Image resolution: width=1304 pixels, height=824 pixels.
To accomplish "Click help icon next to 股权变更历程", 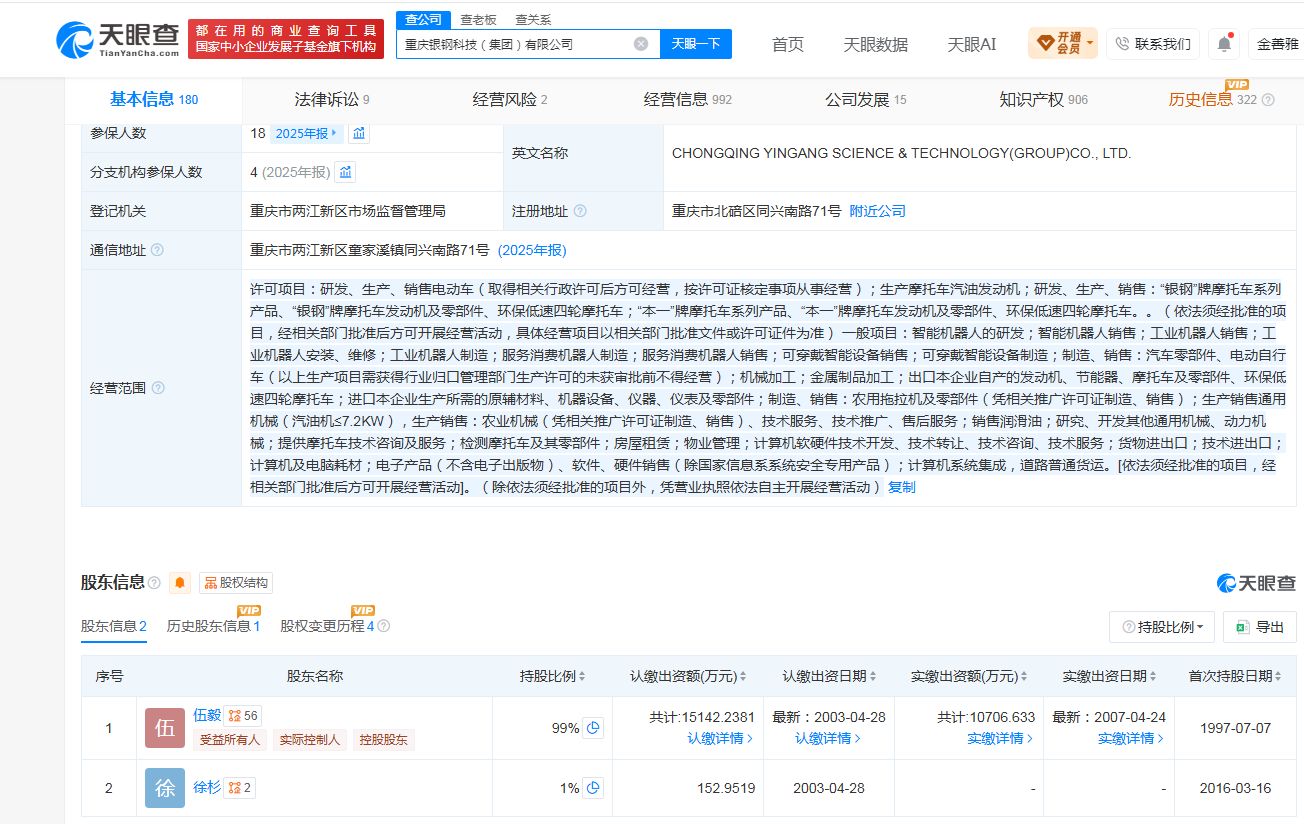I will click(x=383, y=626).
